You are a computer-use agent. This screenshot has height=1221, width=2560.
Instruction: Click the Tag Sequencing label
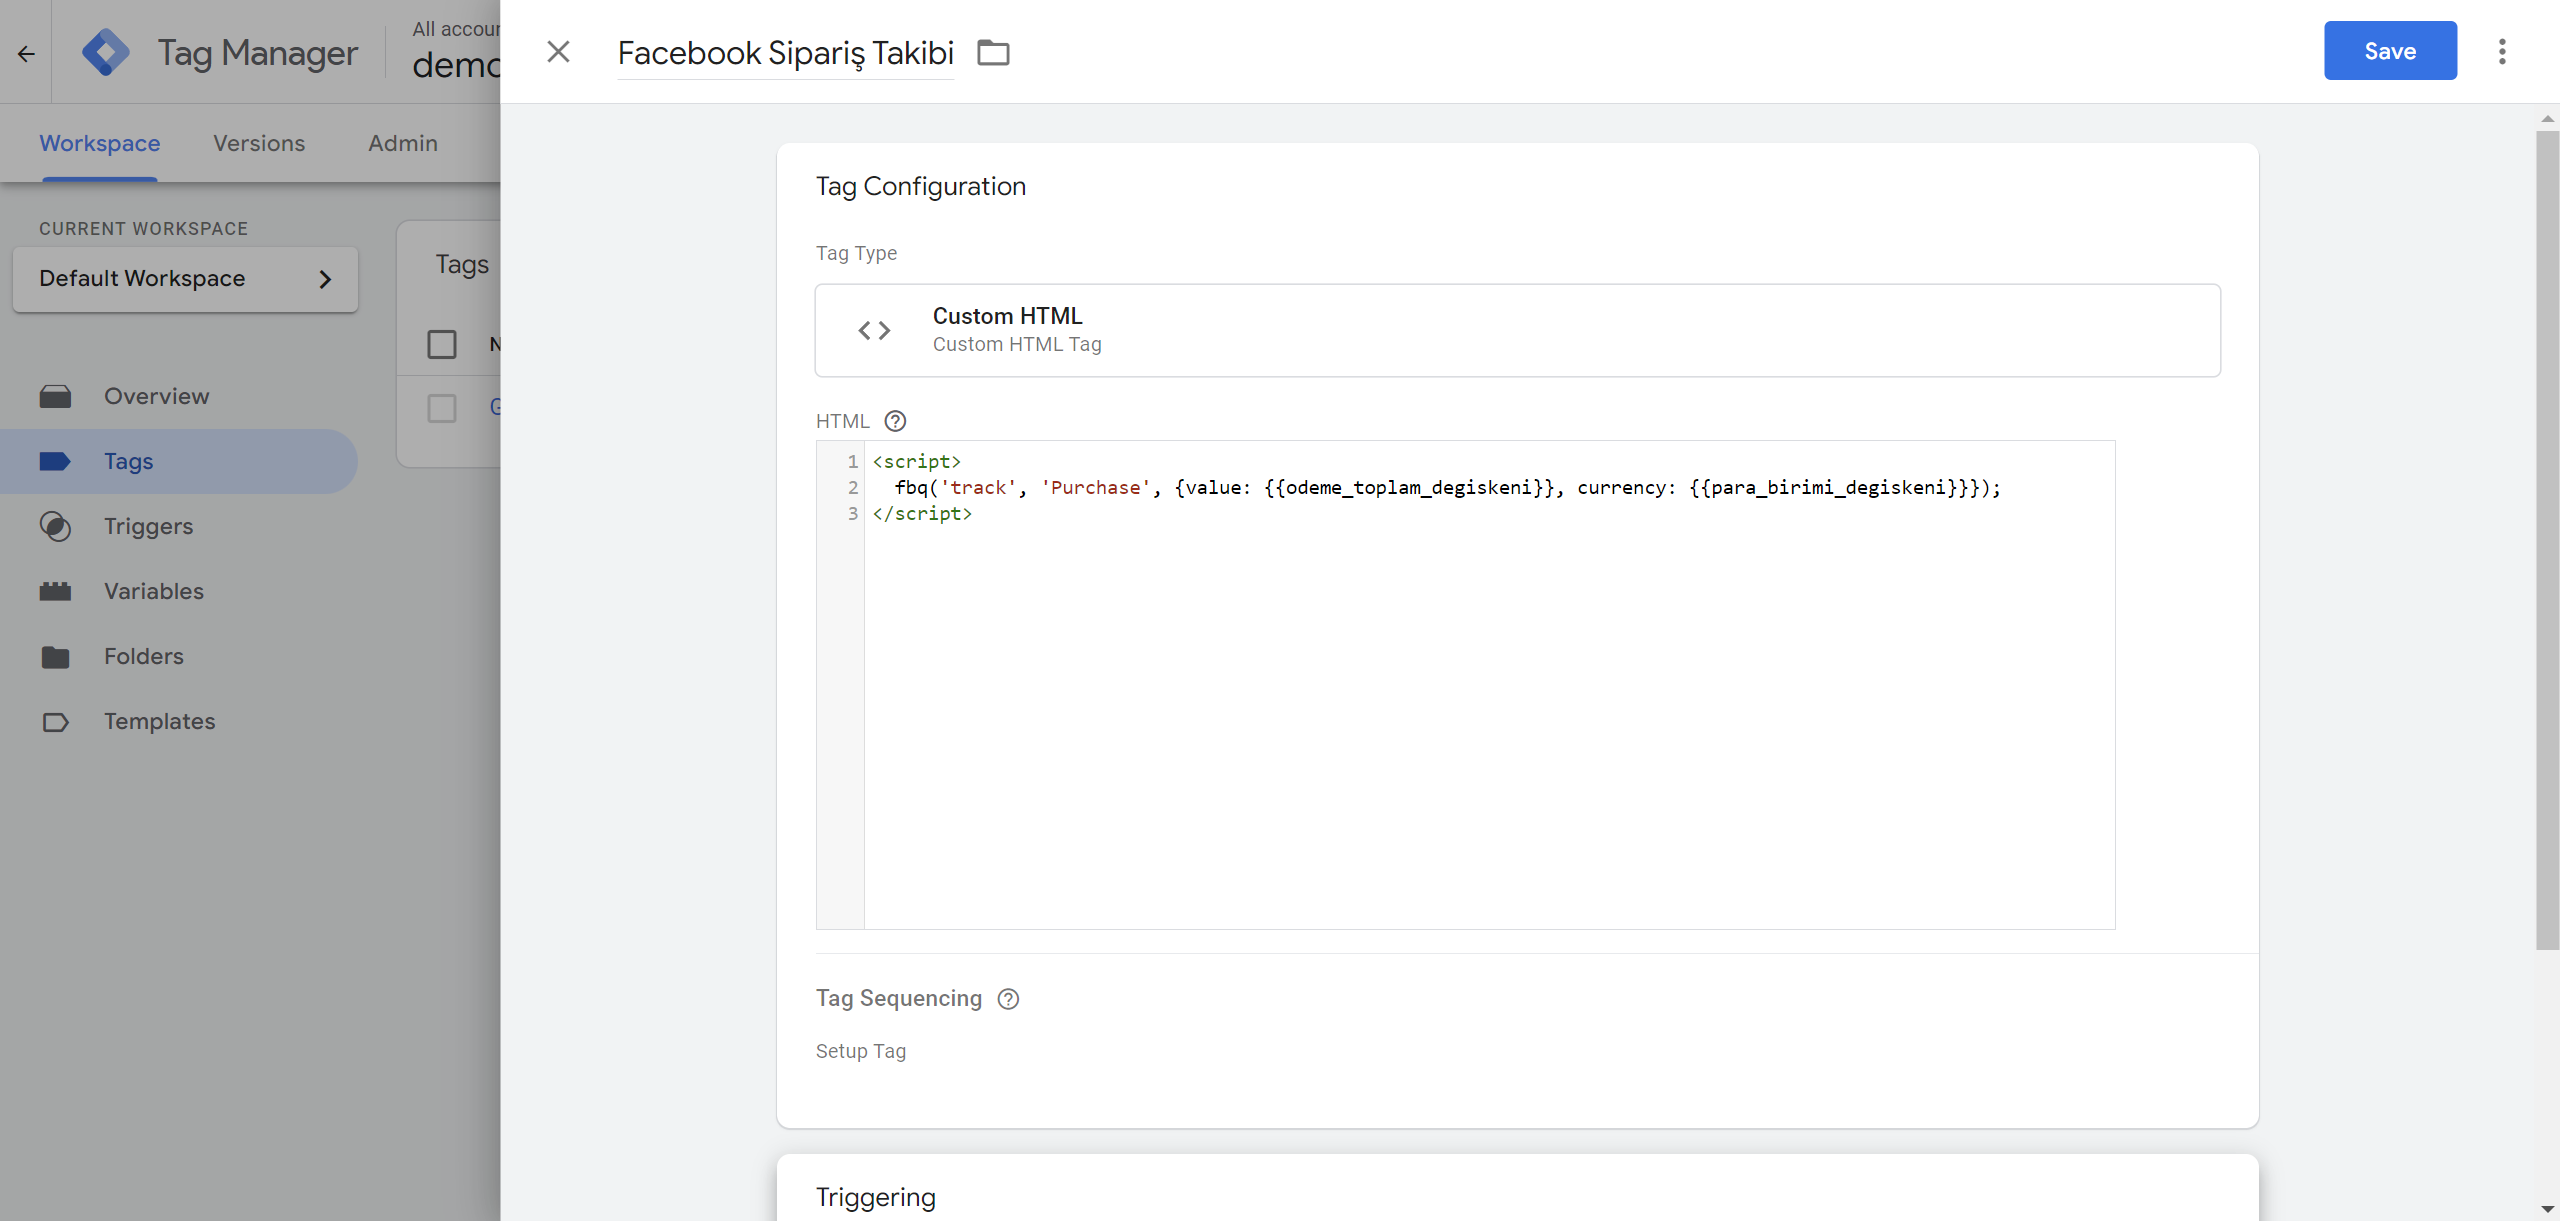click(899, 998)
